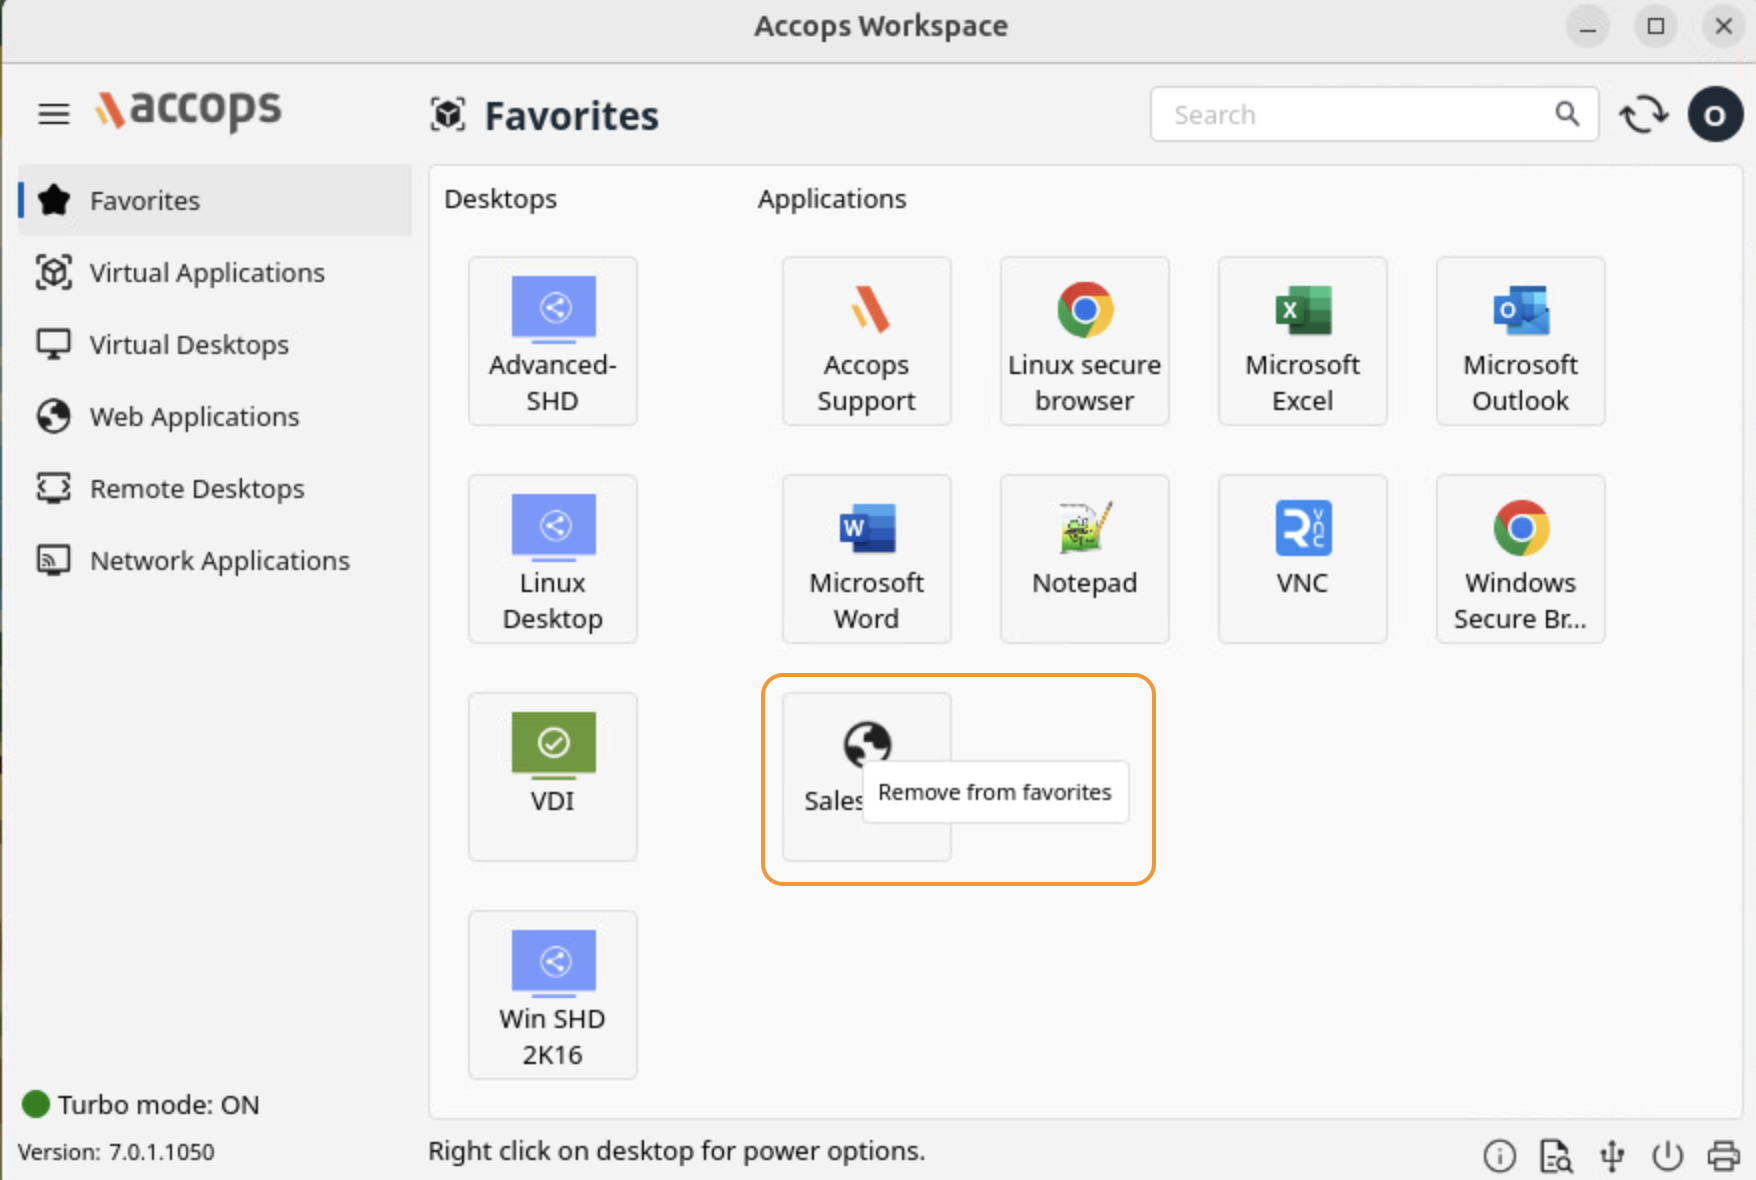This screenshot has width=1756, height=1180.
Task: Select Remove from favorites option
Action: 995,792
